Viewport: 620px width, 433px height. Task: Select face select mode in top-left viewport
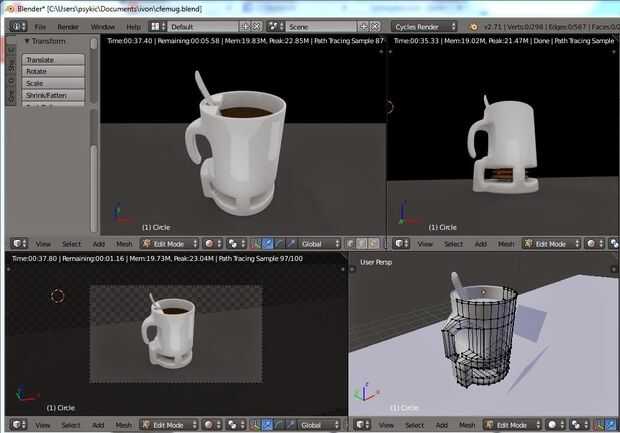[x=374, y=244]
